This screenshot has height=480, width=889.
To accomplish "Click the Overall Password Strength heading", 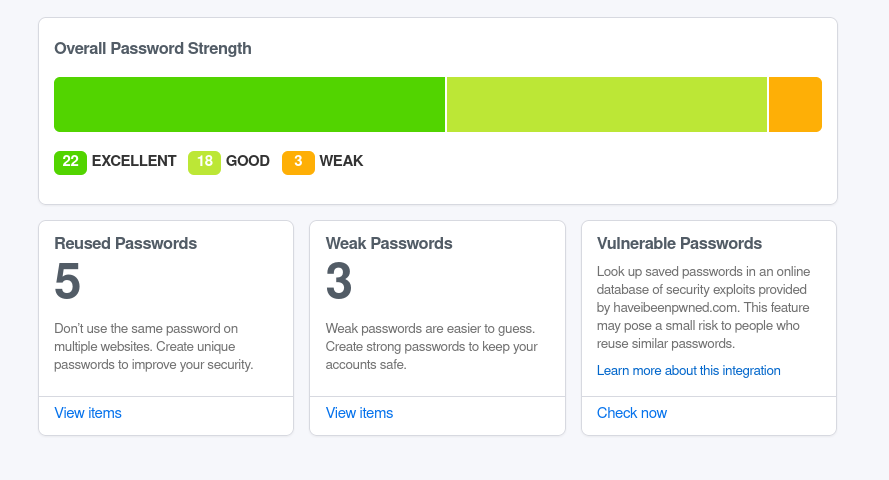I will click(153, 48).
